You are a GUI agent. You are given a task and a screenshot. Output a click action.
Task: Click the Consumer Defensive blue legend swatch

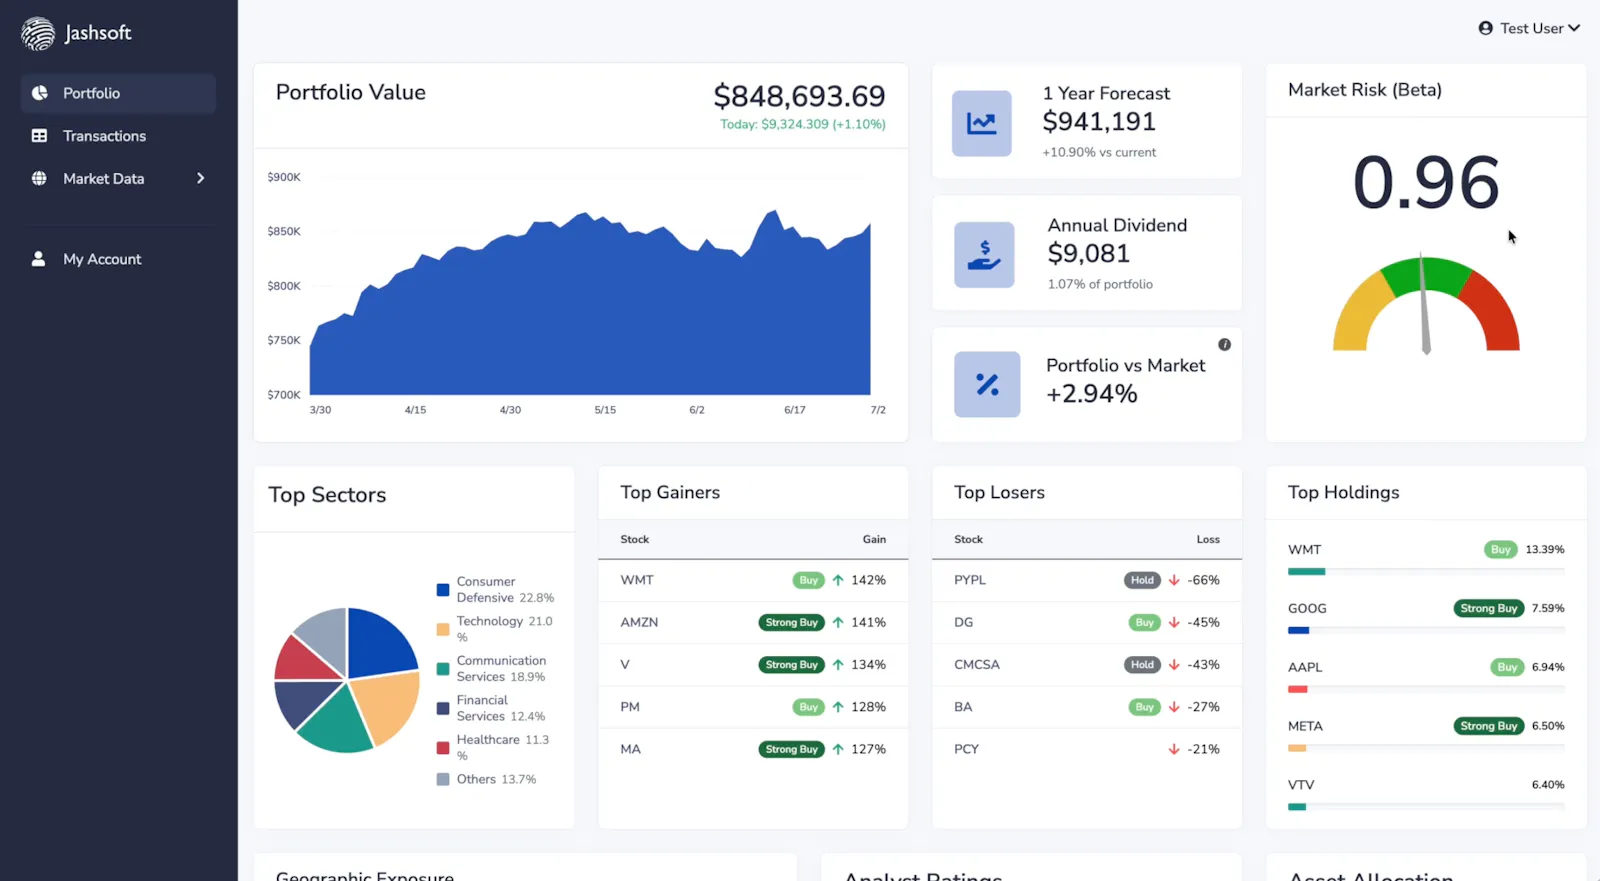point(443,590)
